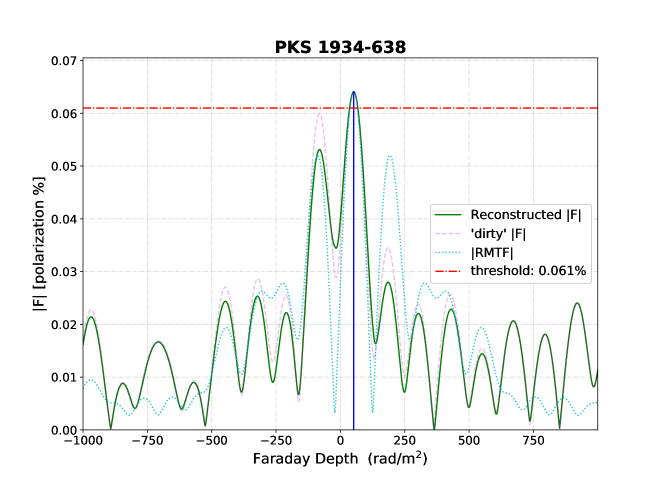Click the 'Faraday Depth (rad/m²)' x-axis label
Viewport: 664px width, 483px height.
(x=340, y=461)
